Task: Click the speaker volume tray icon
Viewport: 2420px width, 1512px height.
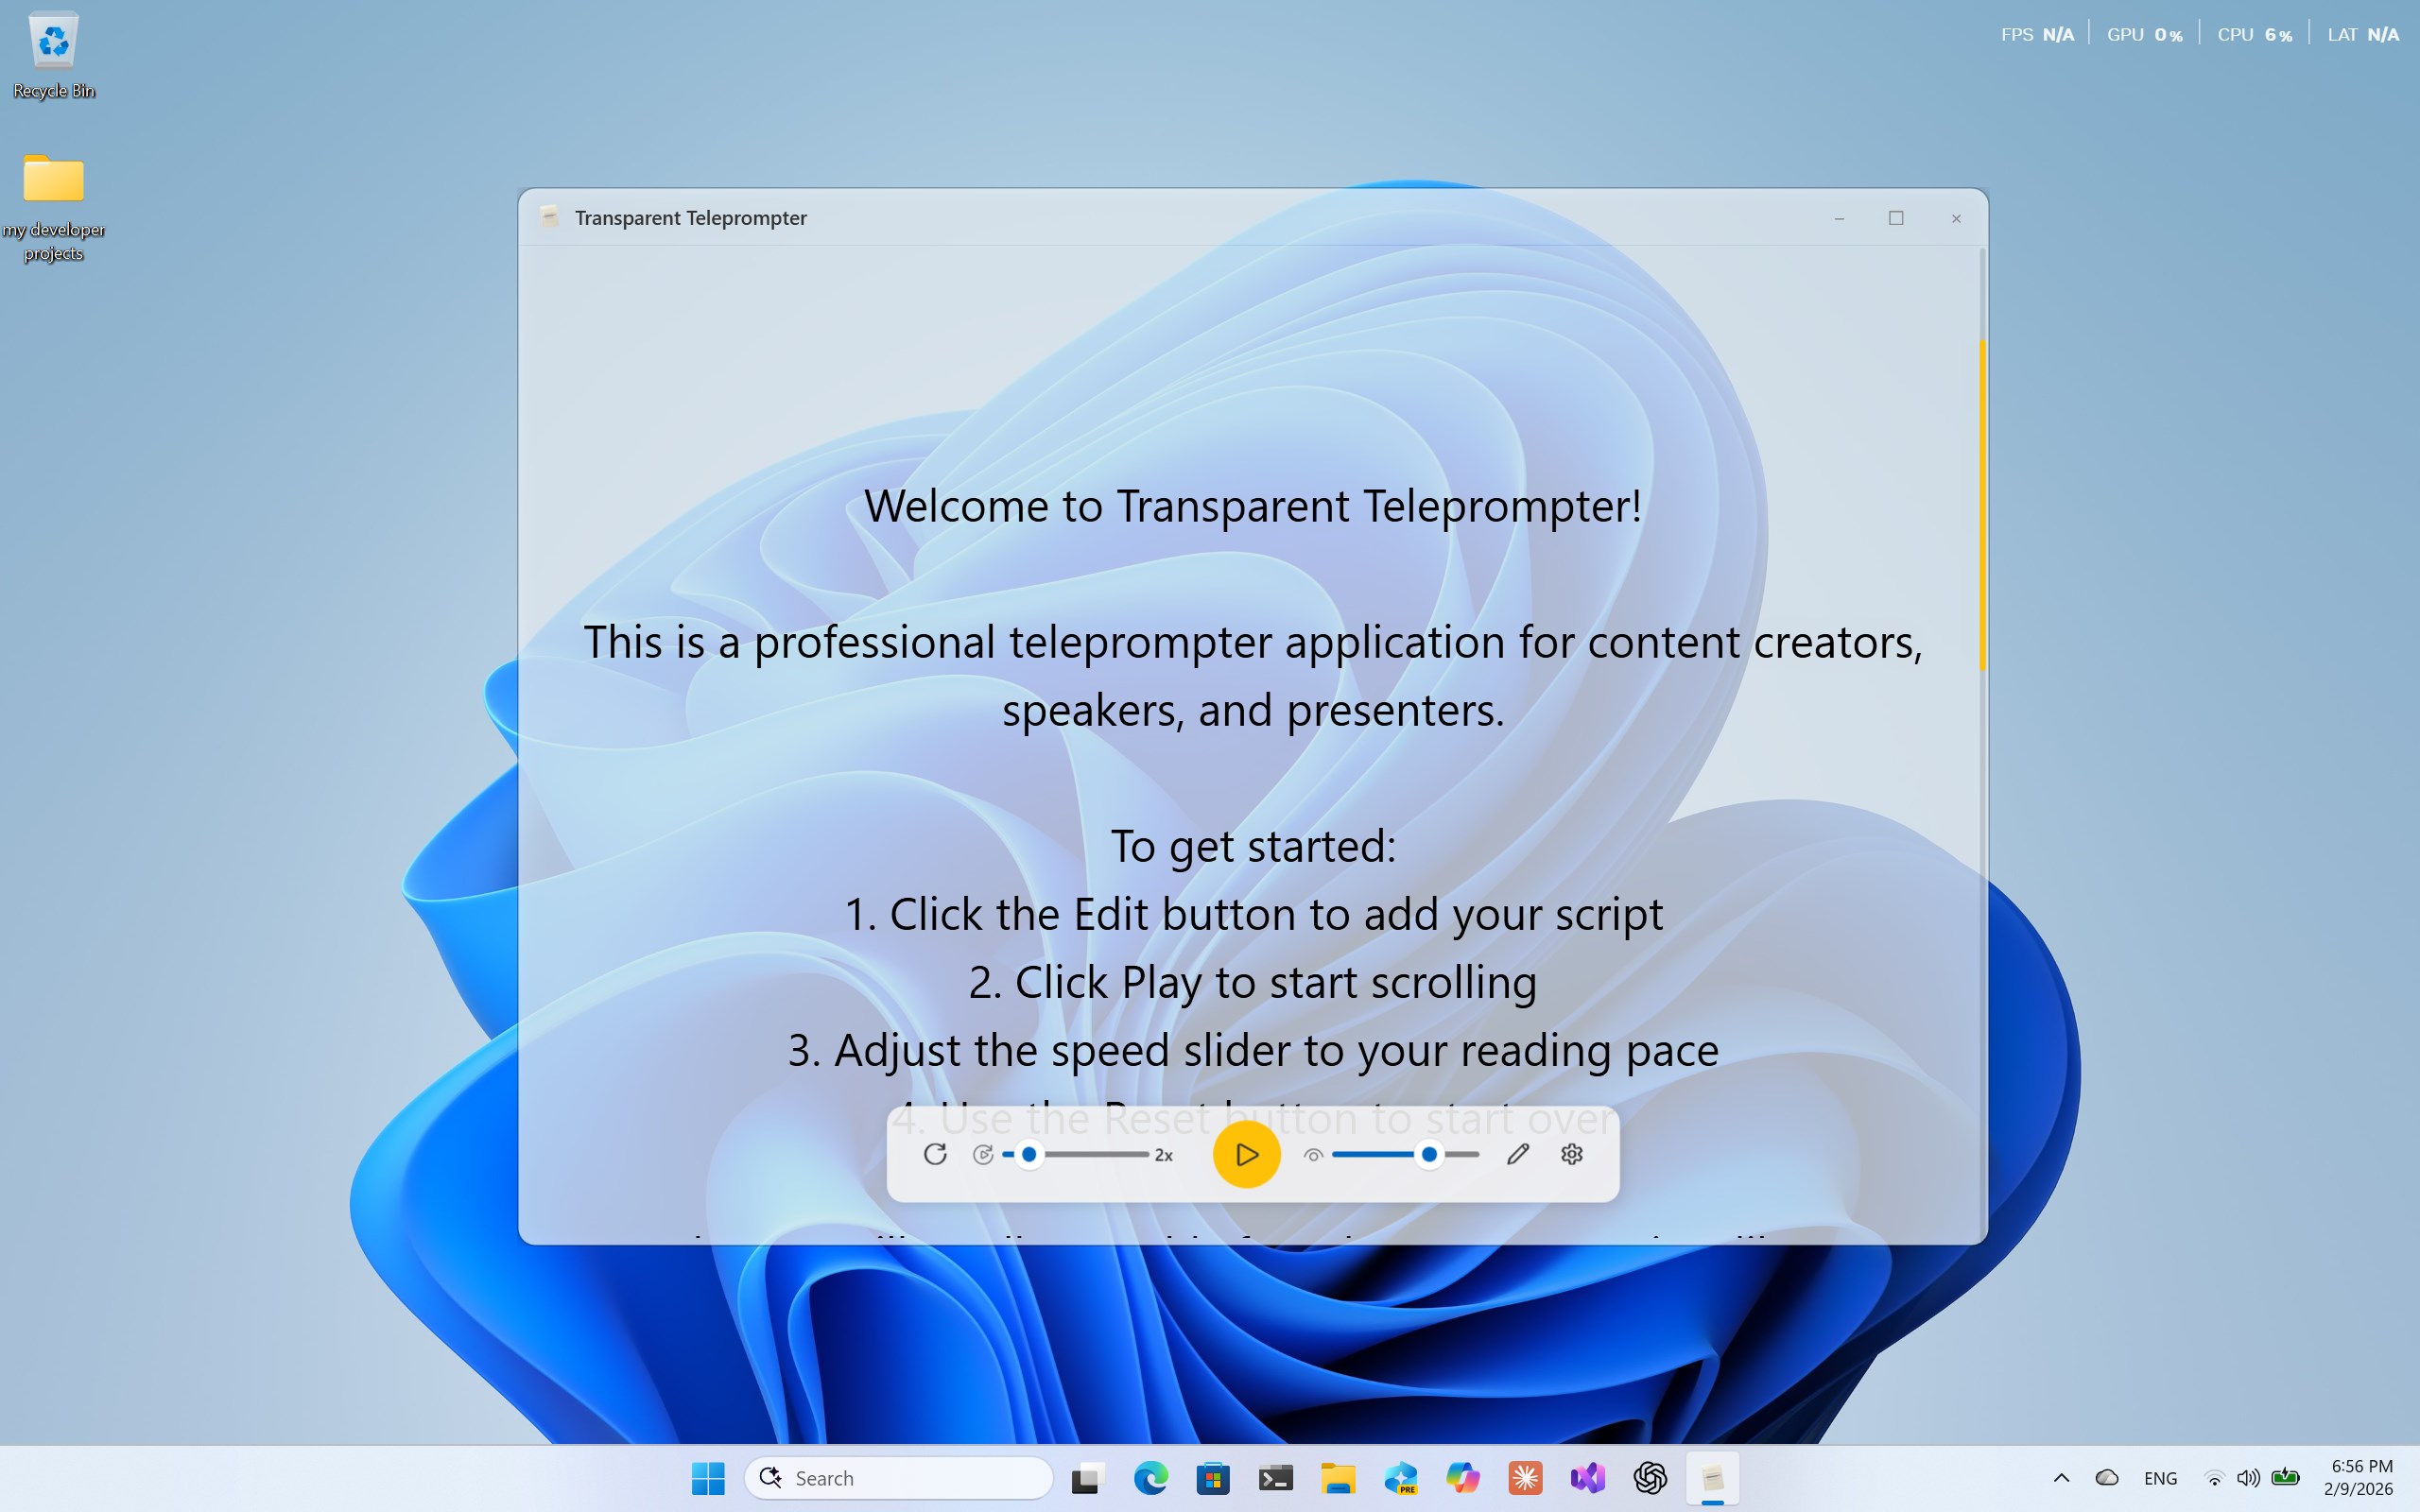Action: [2248, 1478]
